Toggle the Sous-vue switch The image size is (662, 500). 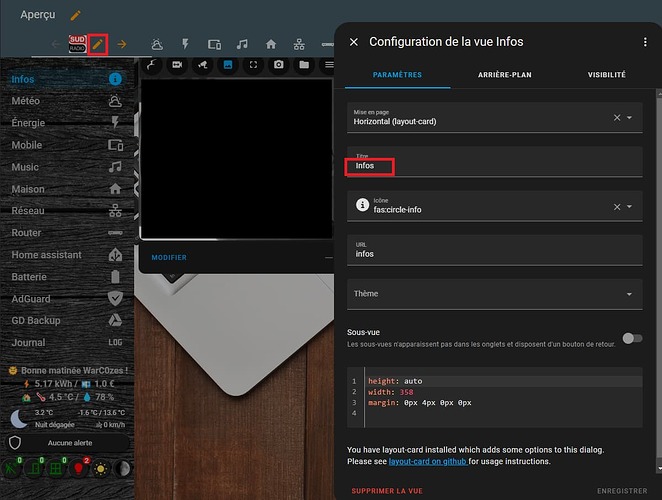[632, 338]
